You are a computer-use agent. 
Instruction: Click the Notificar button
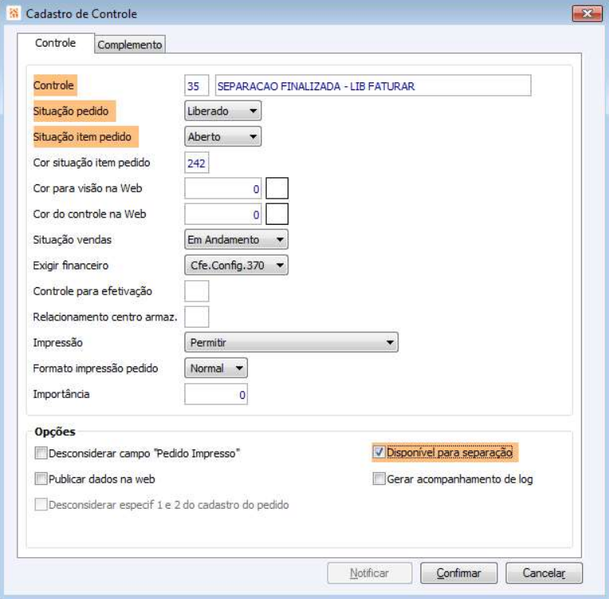pos(369,573)
